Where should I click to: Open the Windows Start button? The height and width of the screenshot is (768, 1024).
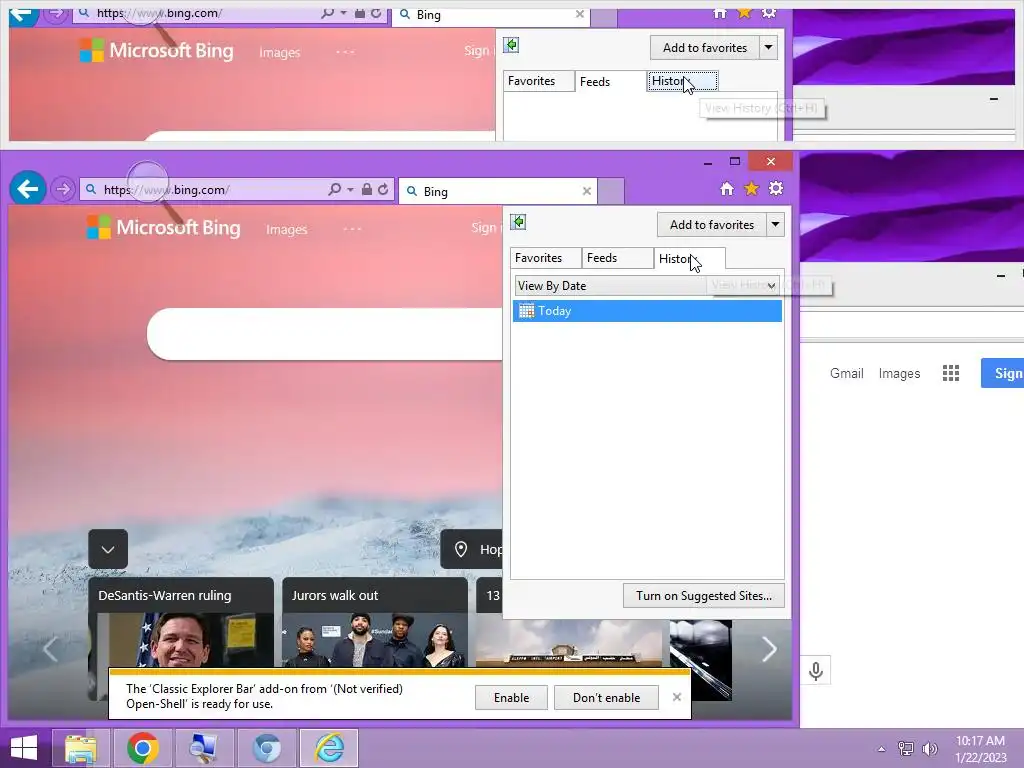coord(24,748)
